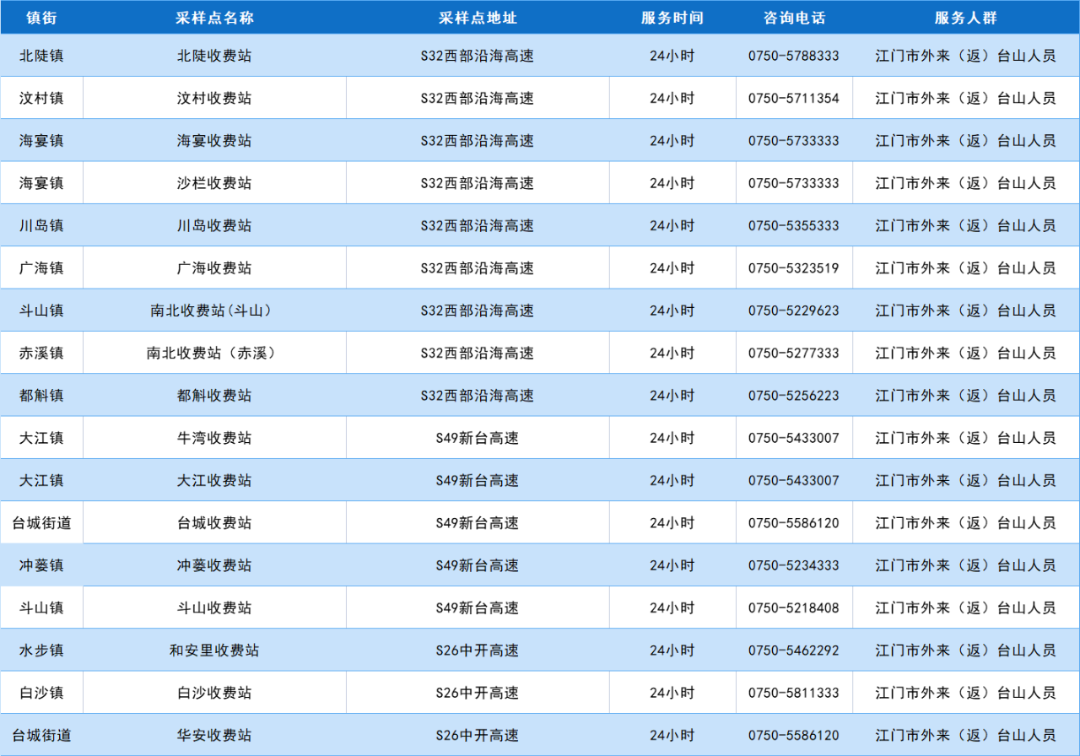Select the 采样点地址 header cell
The width and height of the screenshot is (1080, 756).
[x=477, y=18]
